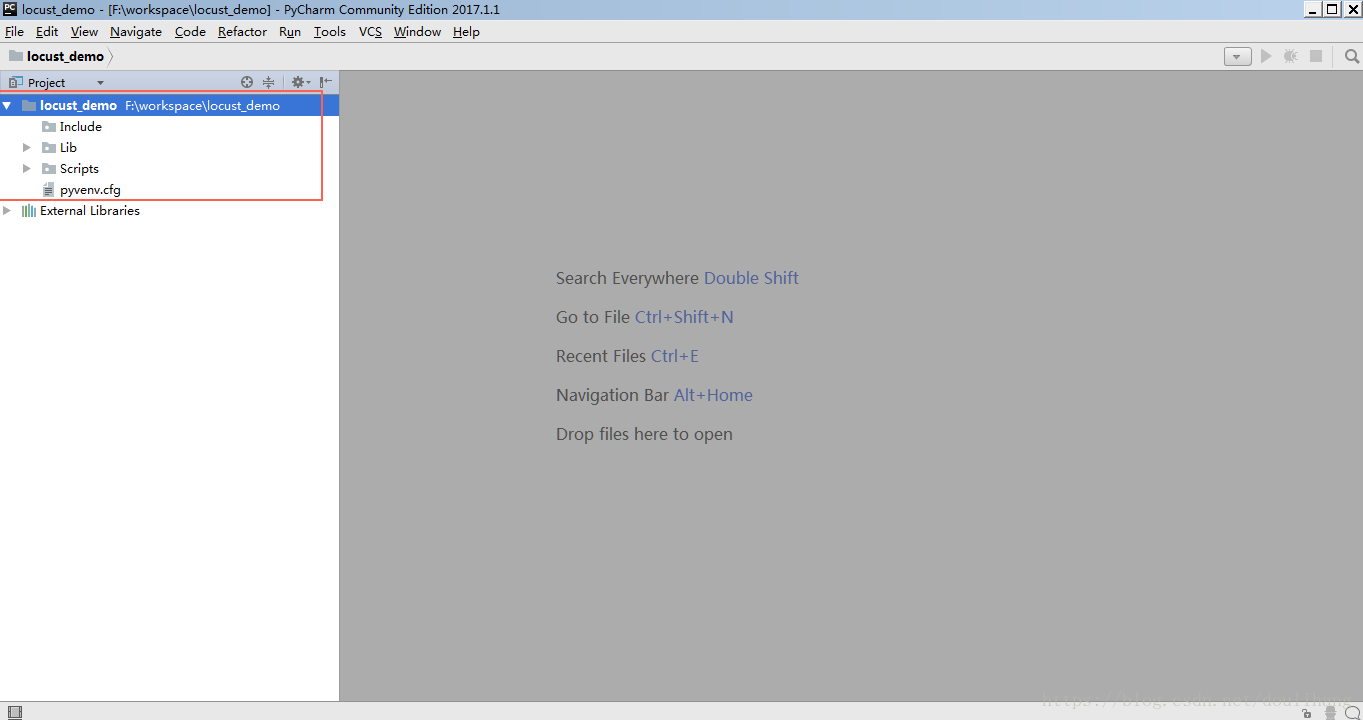Open the Code menu

pos(190,31)
